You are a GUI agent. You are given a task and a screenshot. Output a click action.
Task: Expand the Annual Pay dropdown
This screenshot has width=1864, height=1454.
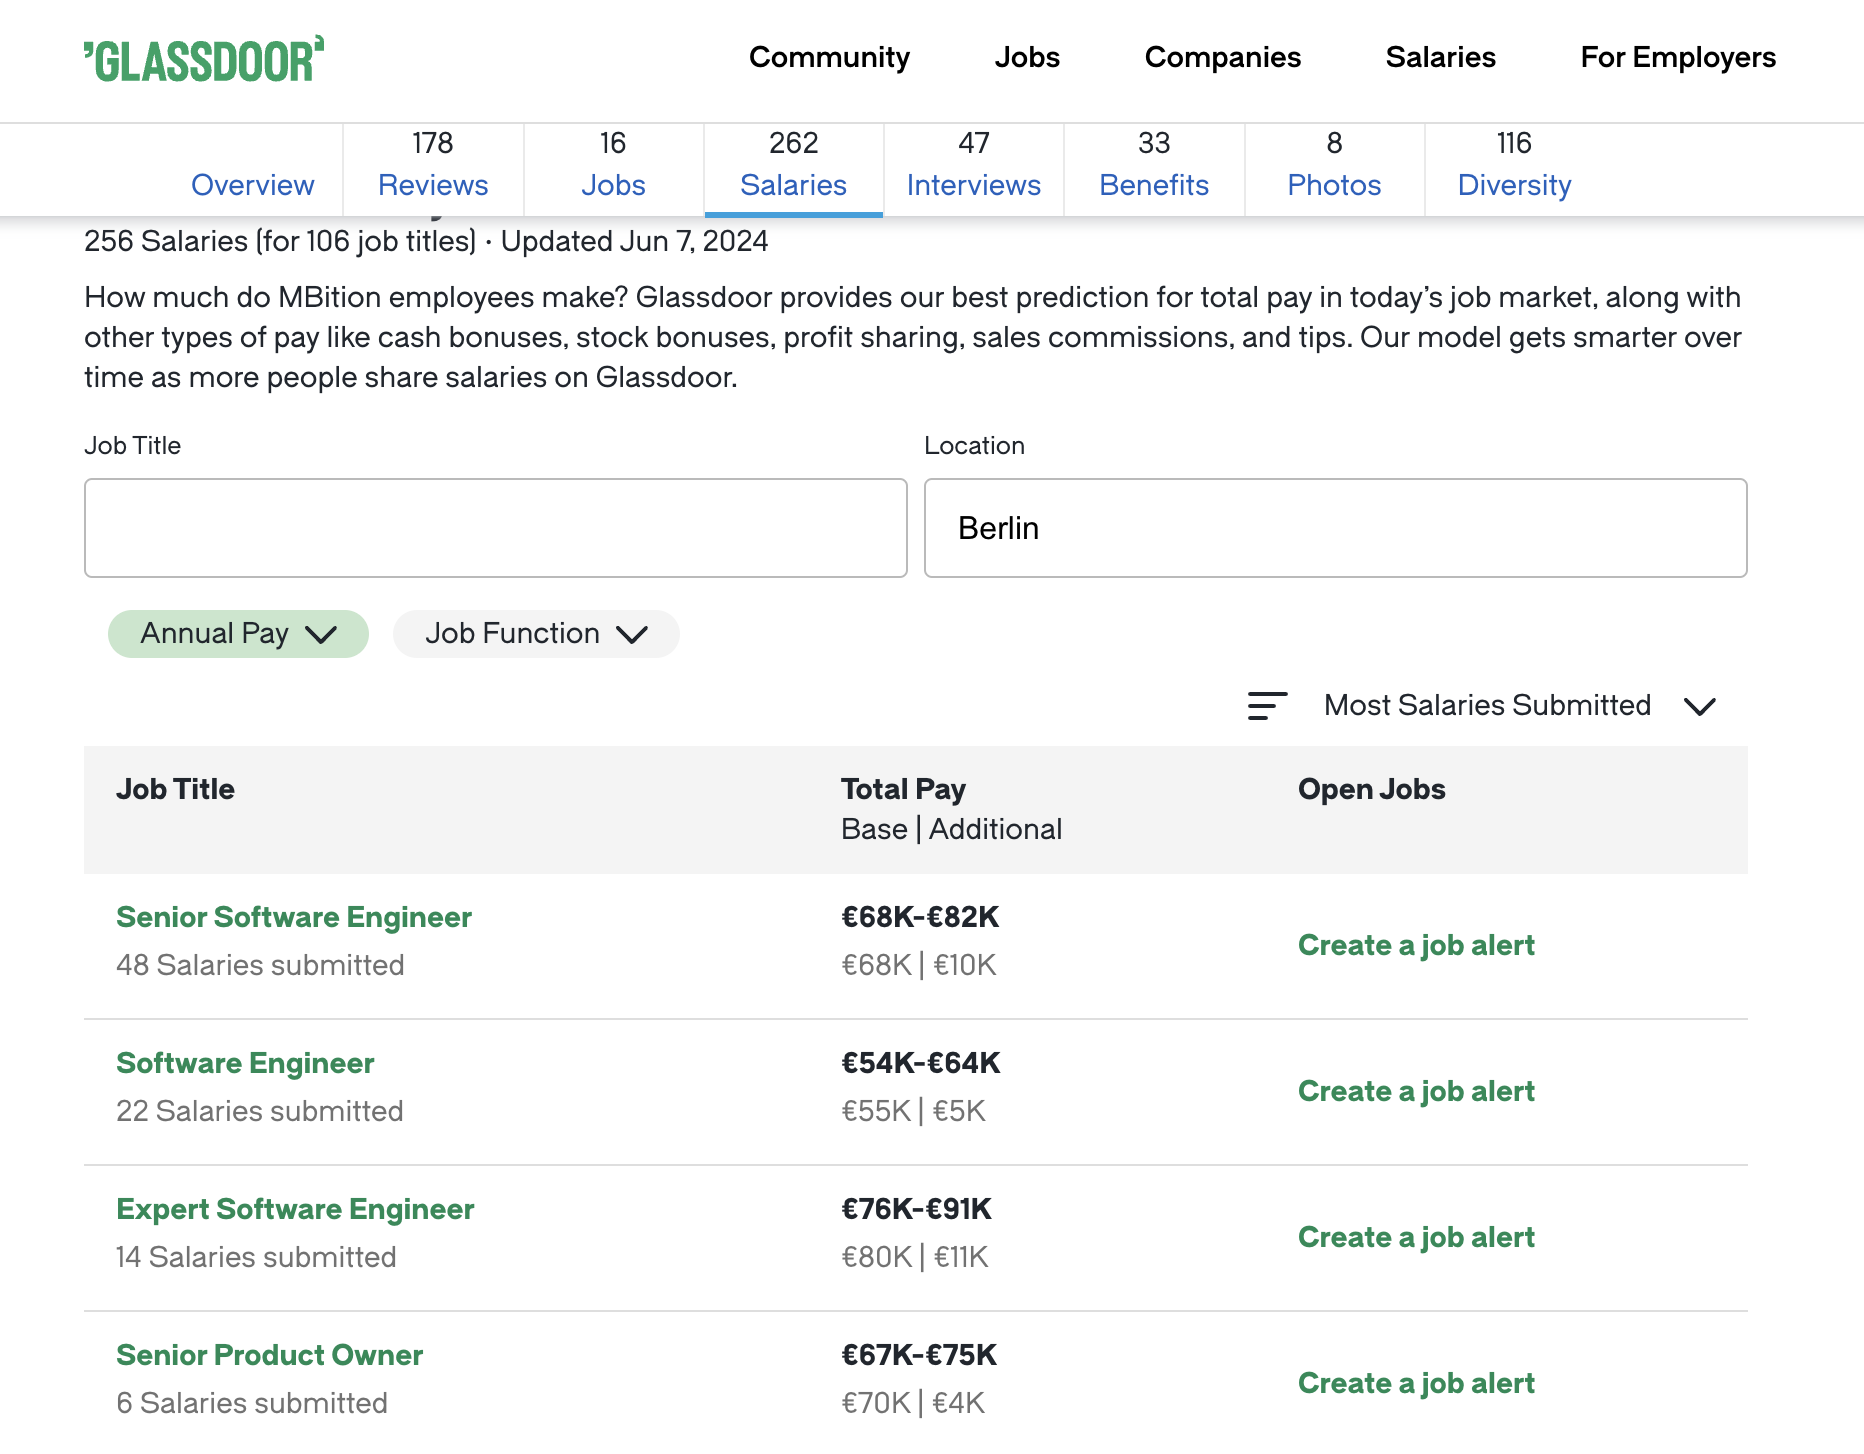[x=238, y=634]
